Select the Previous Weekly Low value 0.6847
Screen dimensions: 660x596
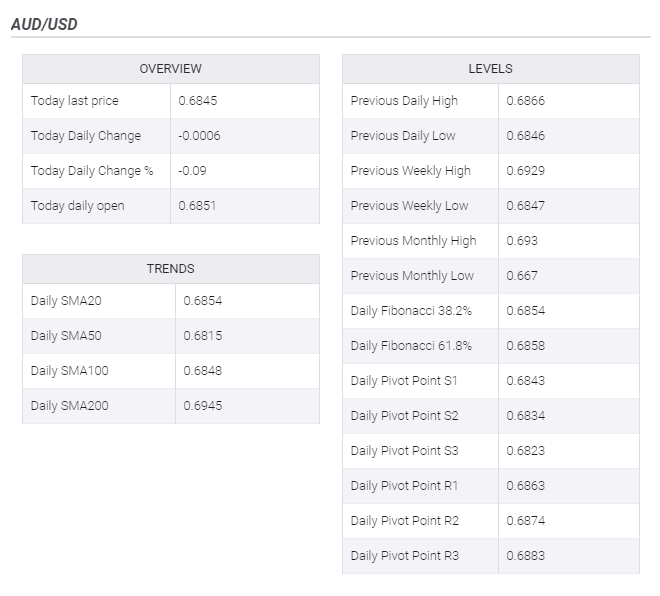526,206
